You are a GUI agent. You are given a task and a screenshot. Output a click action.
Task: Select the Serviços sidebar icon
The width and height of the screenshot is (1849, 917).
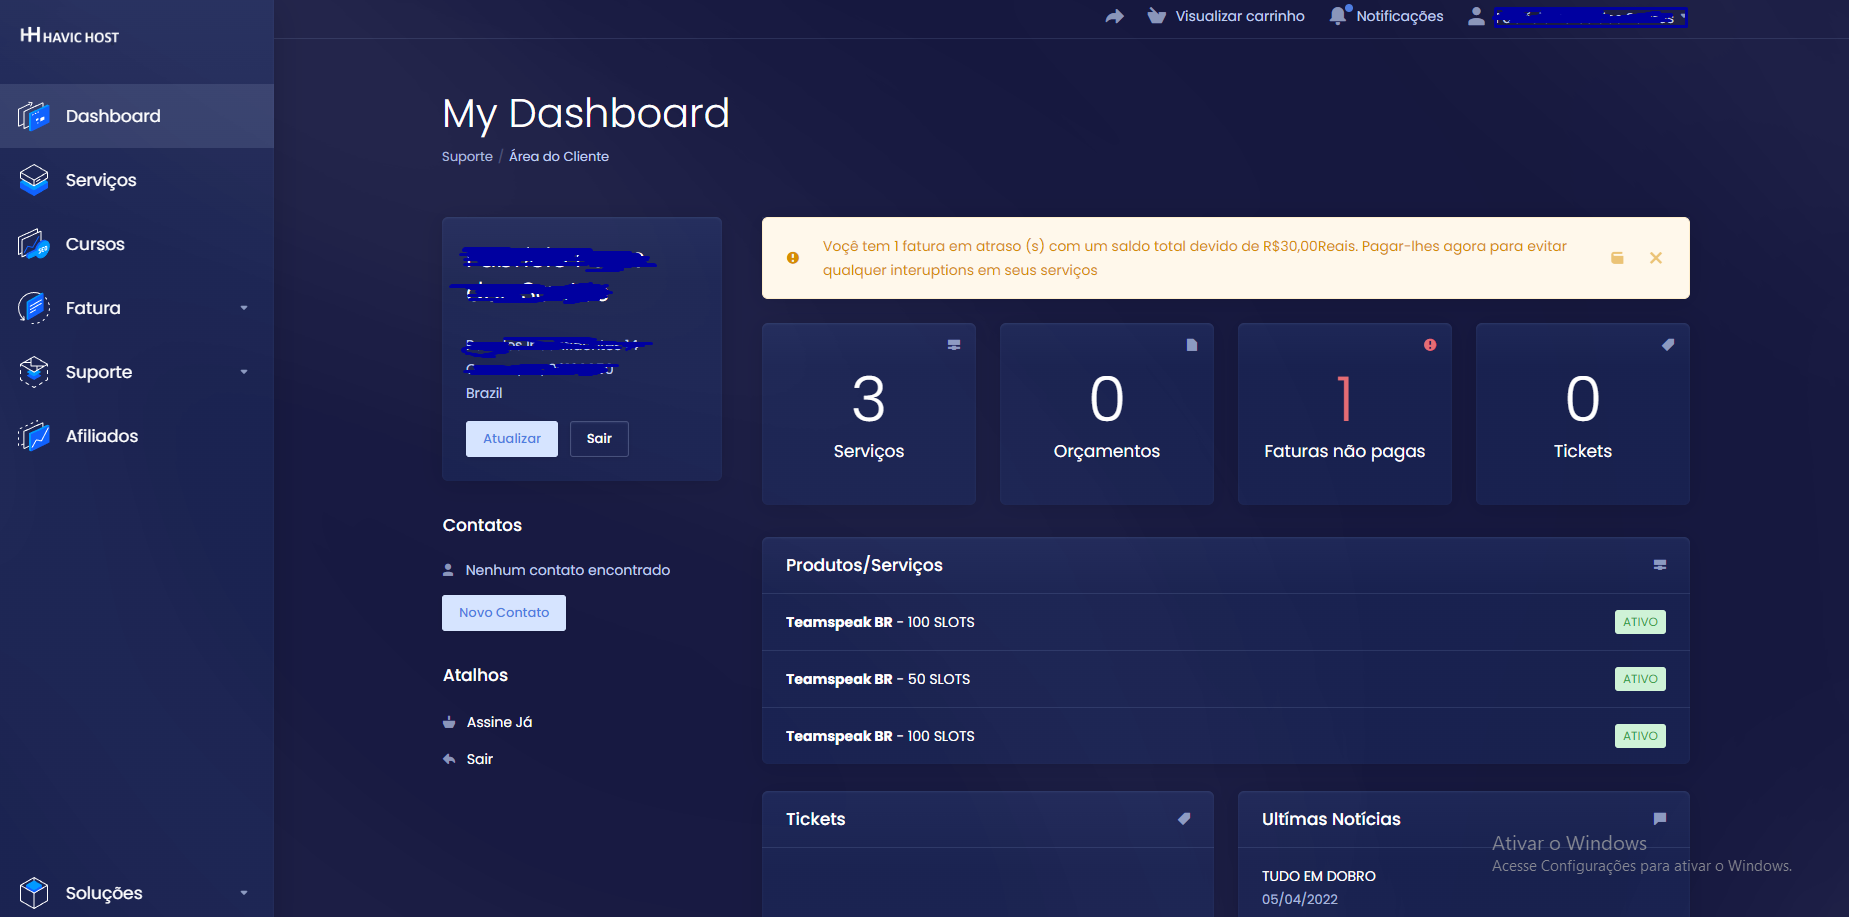[x=34, y=180]
